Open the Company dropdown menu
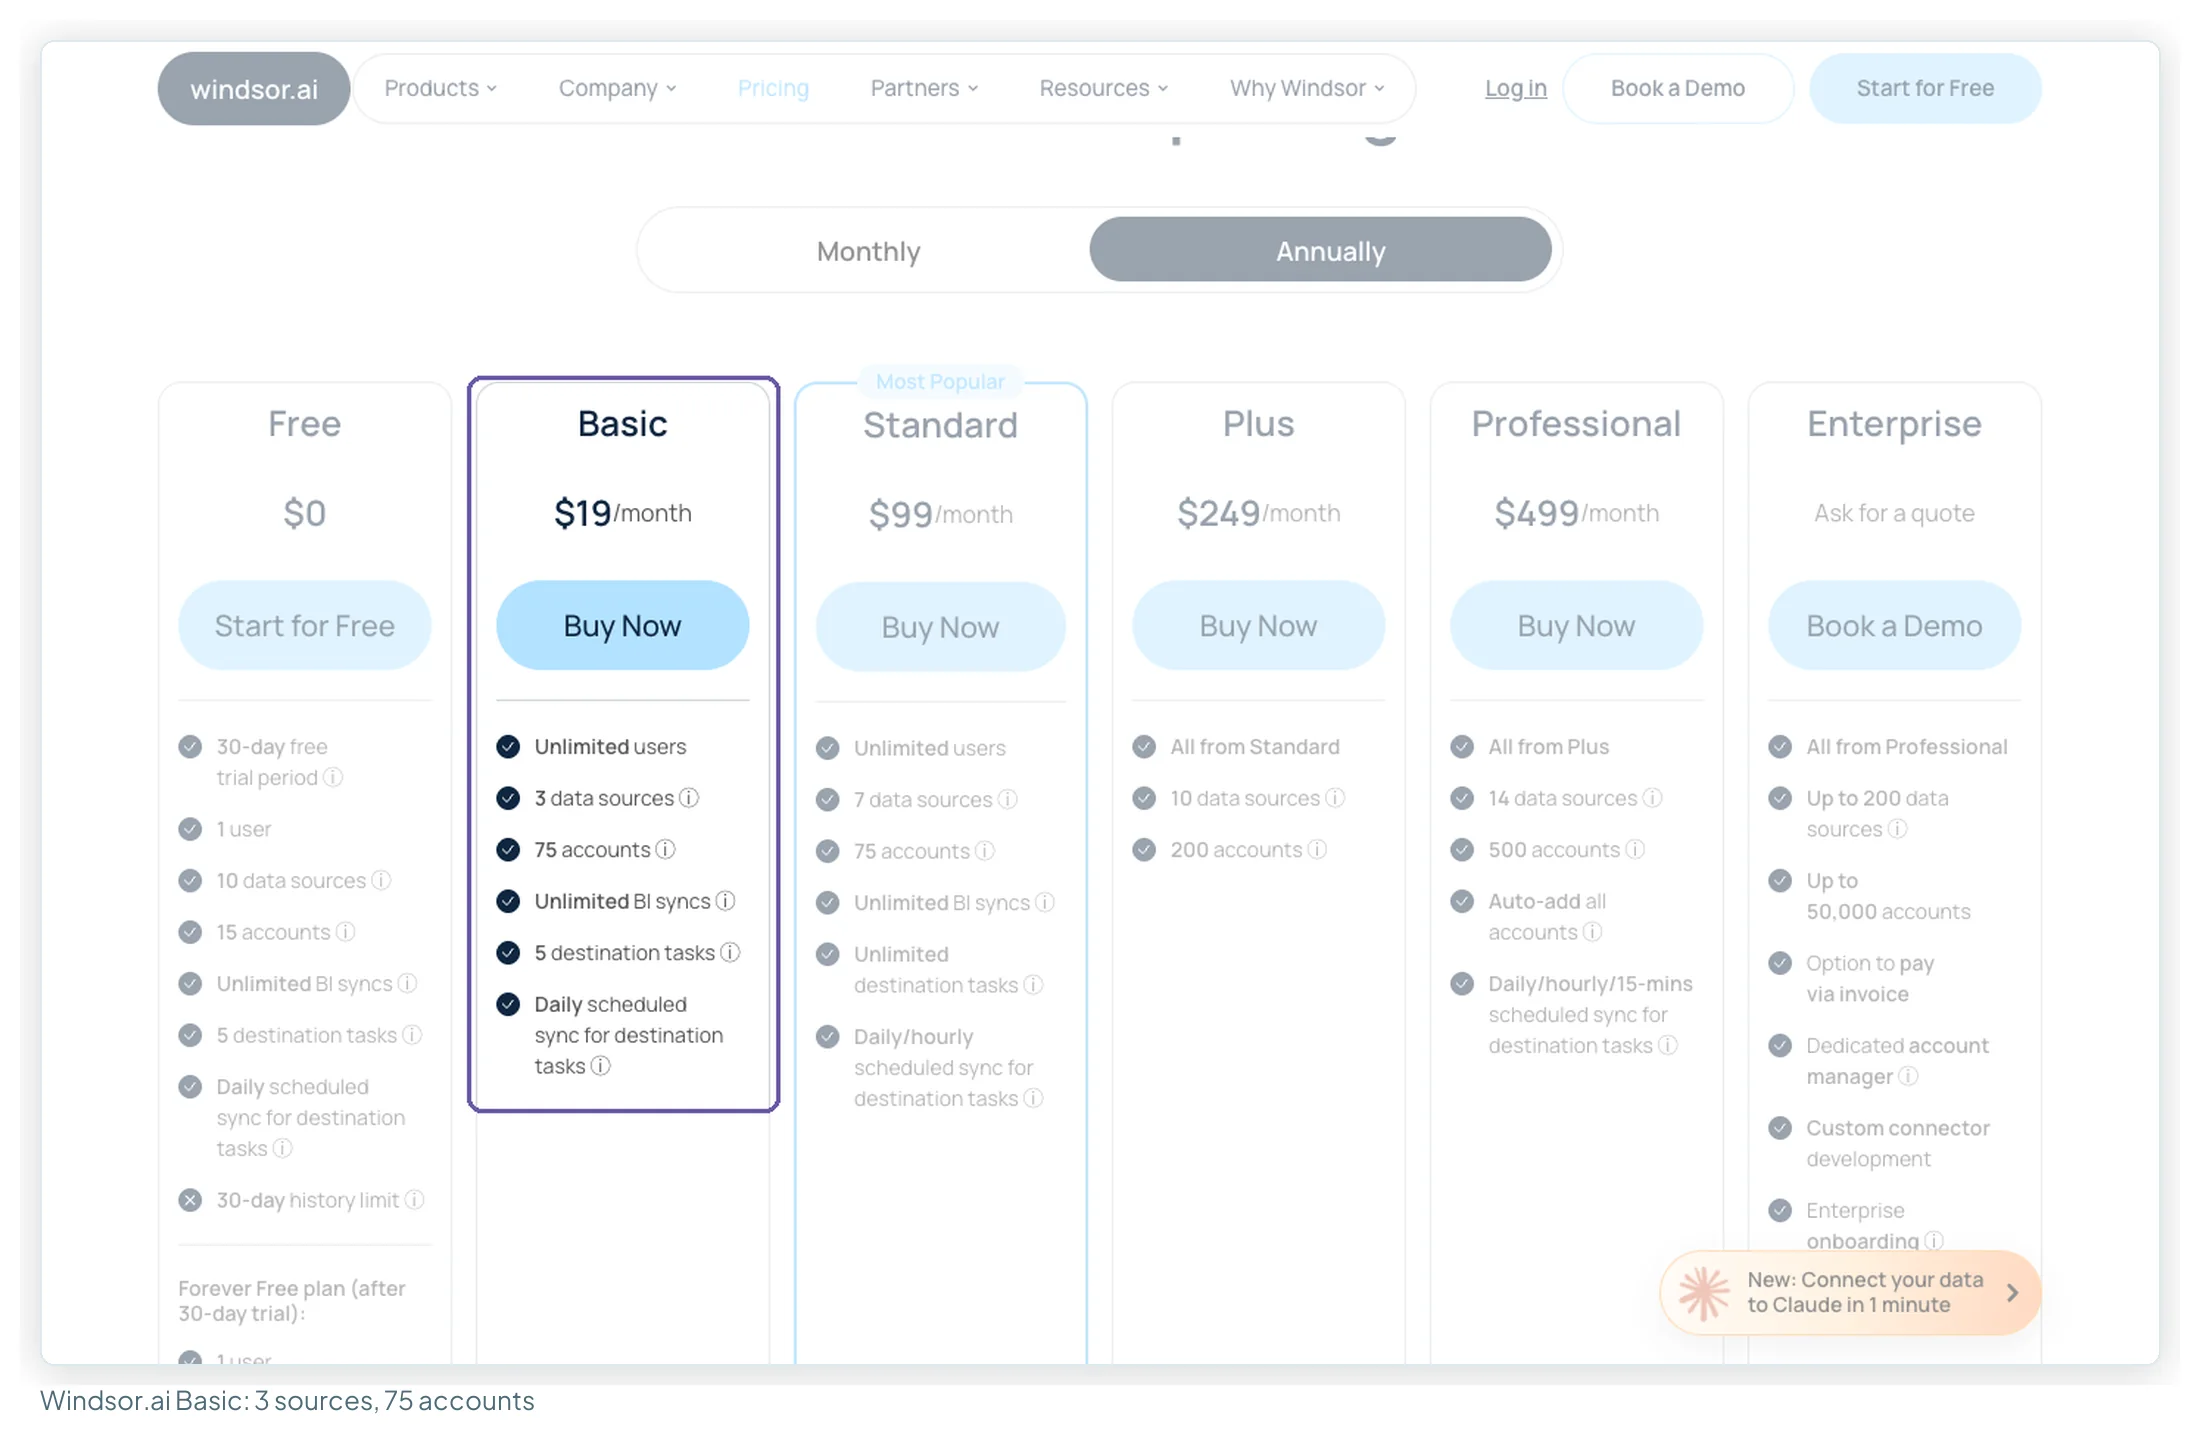The width and height of the screenshot is (2200, 1439). [x=617, y=88]
